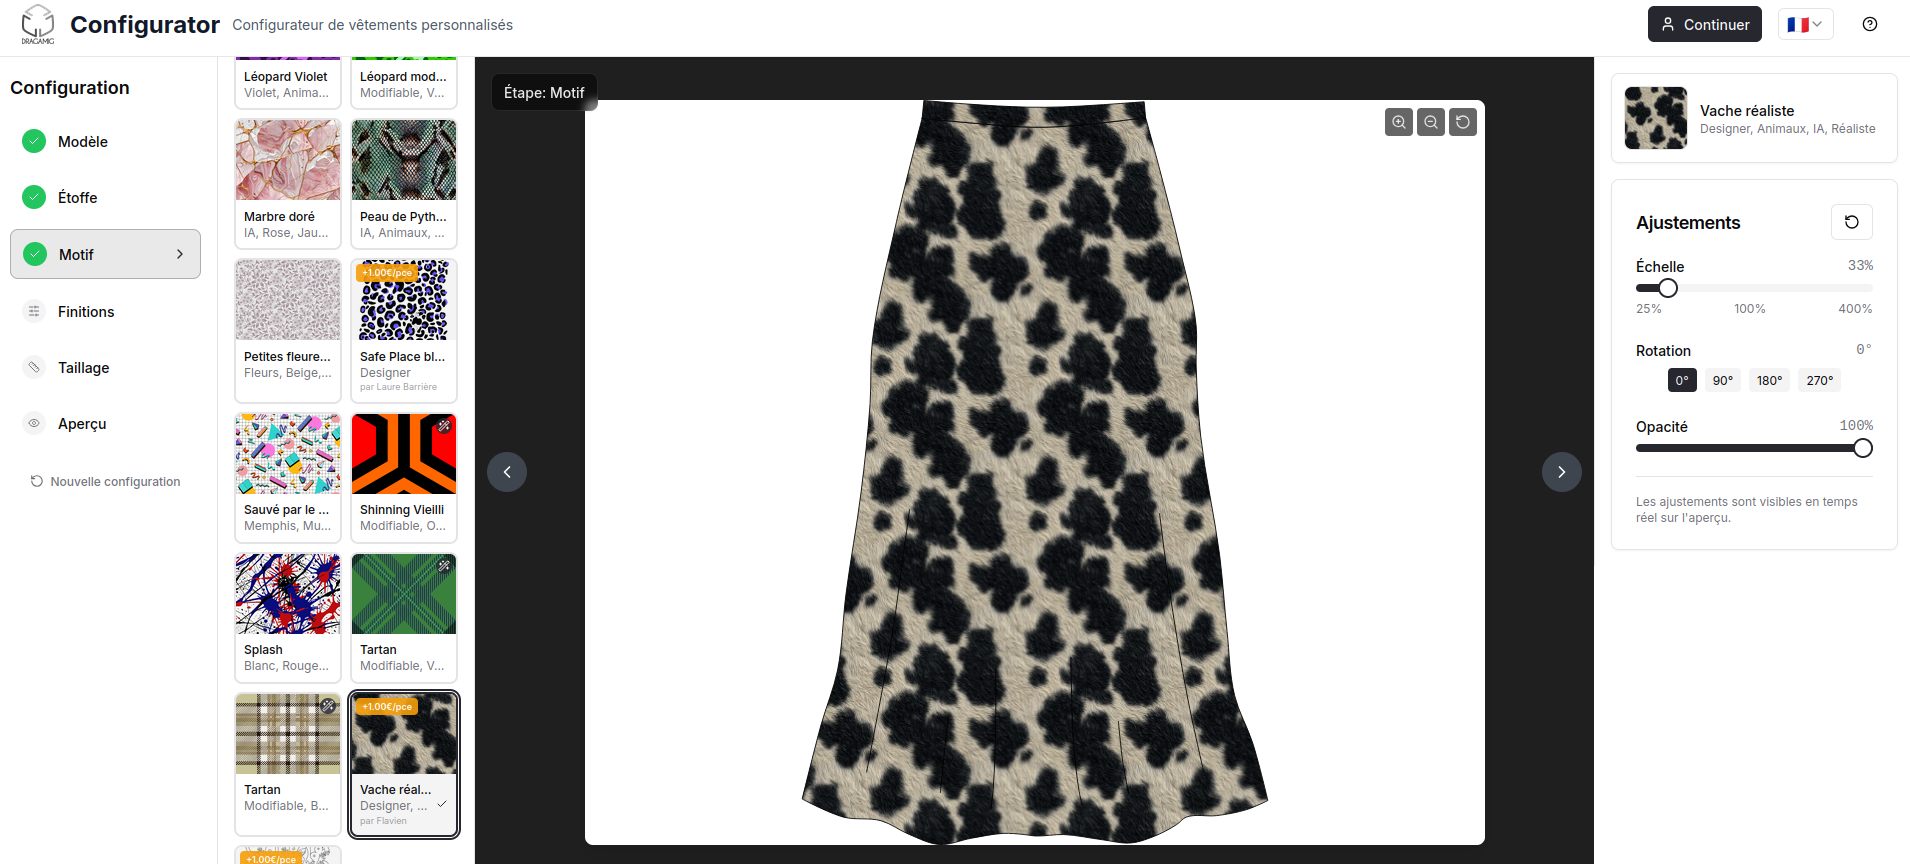
Task: Click the Taillage ruler icon
Action: 34,367
